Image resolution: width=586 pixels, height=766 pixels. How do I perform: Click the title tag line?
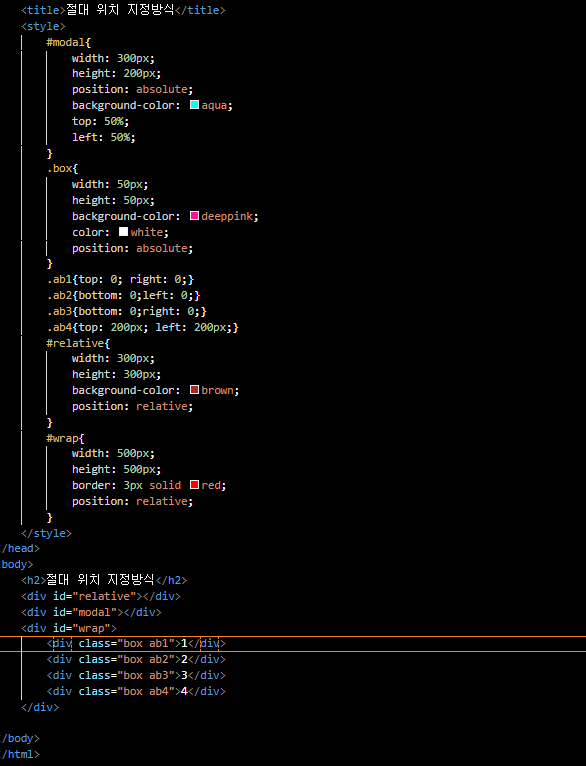click(x=123, y=10)
